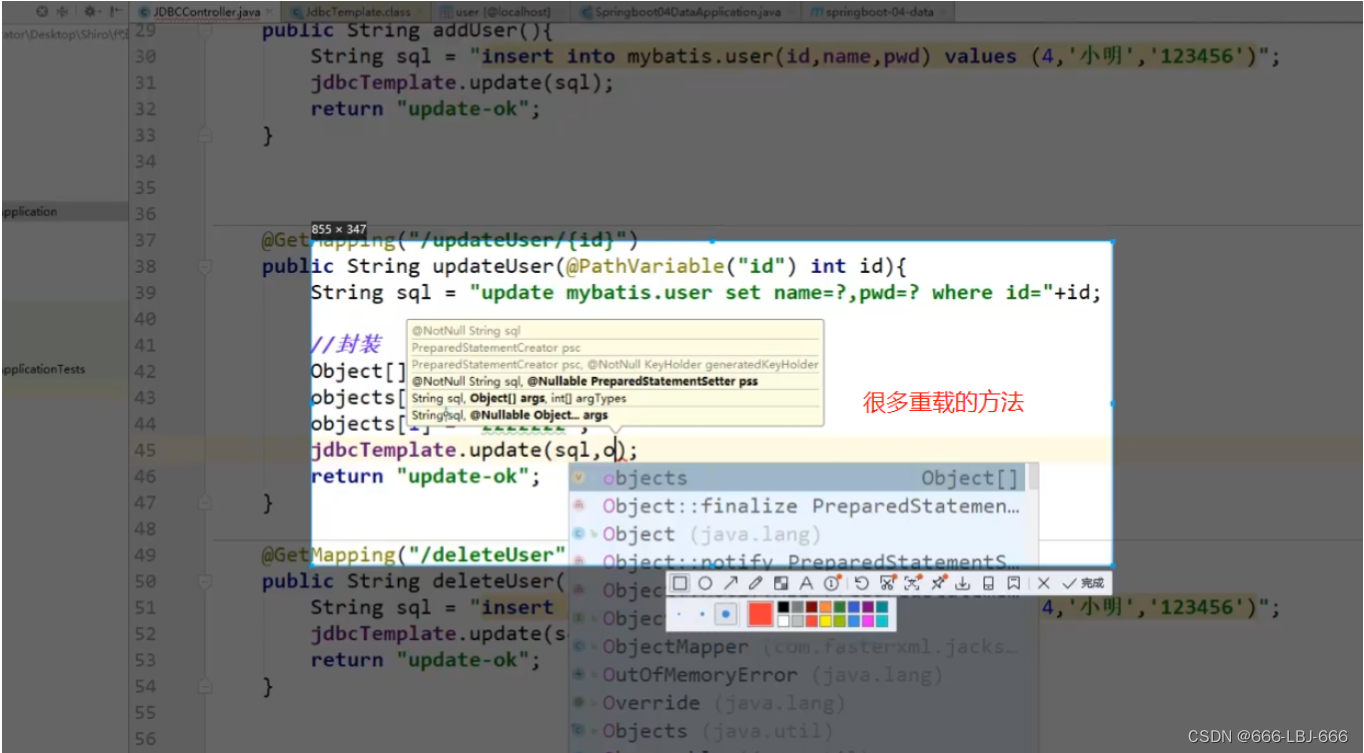Click the fold end marker at line 33
The height and width of the screenshot is (753, 1364).
[205, 135]
